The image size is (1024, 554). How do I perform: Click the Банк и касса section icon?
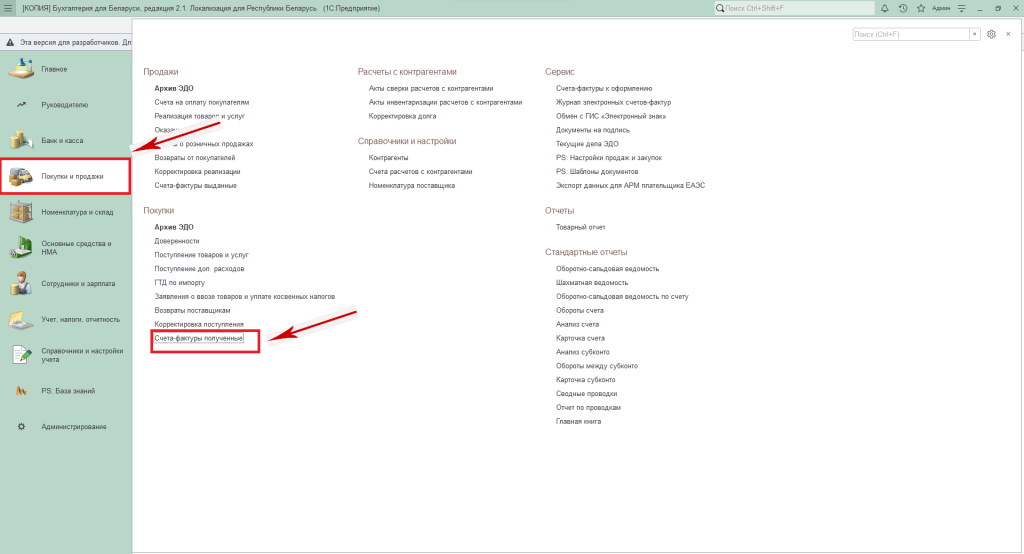tap(21, 140)
